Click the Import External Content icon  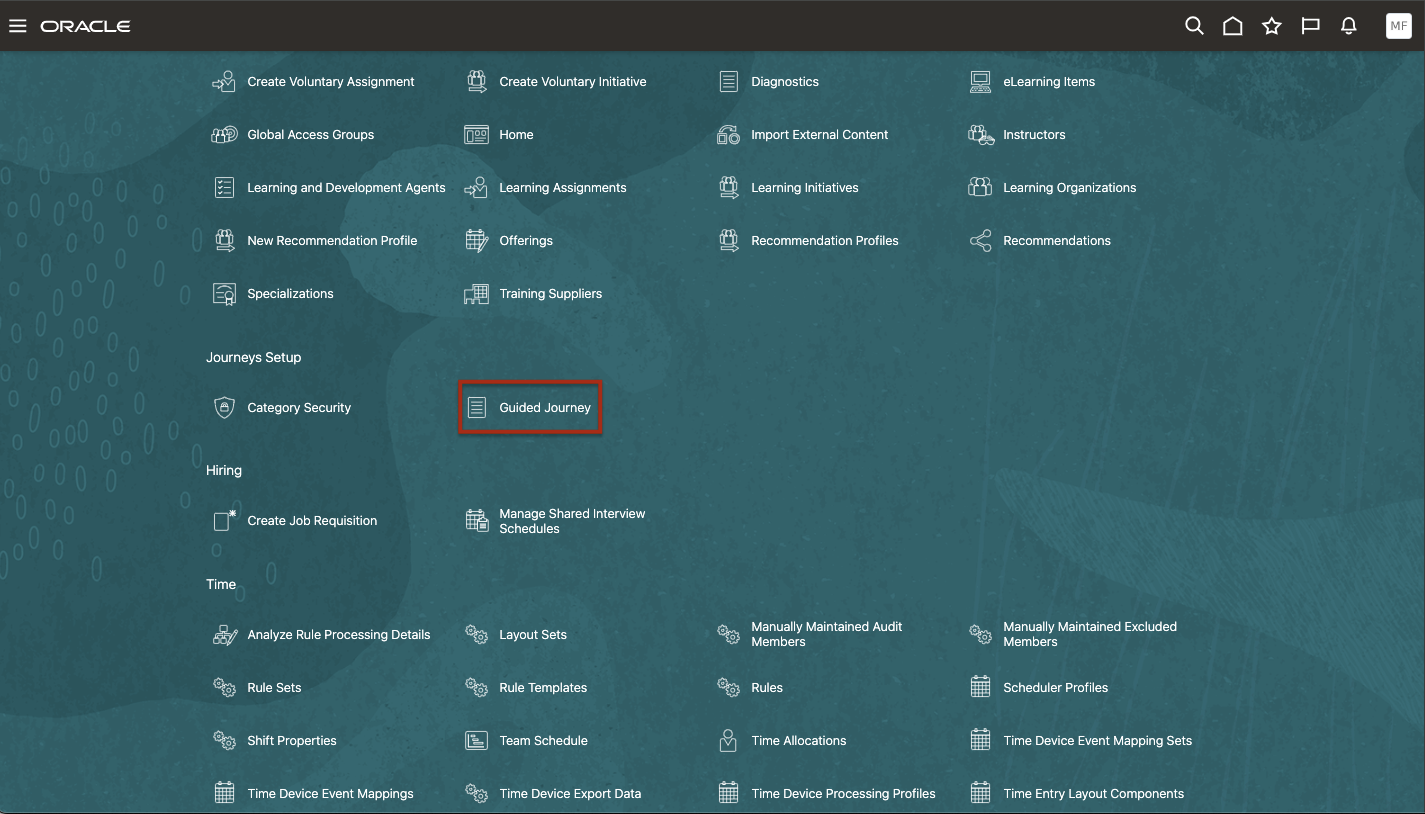729,135
